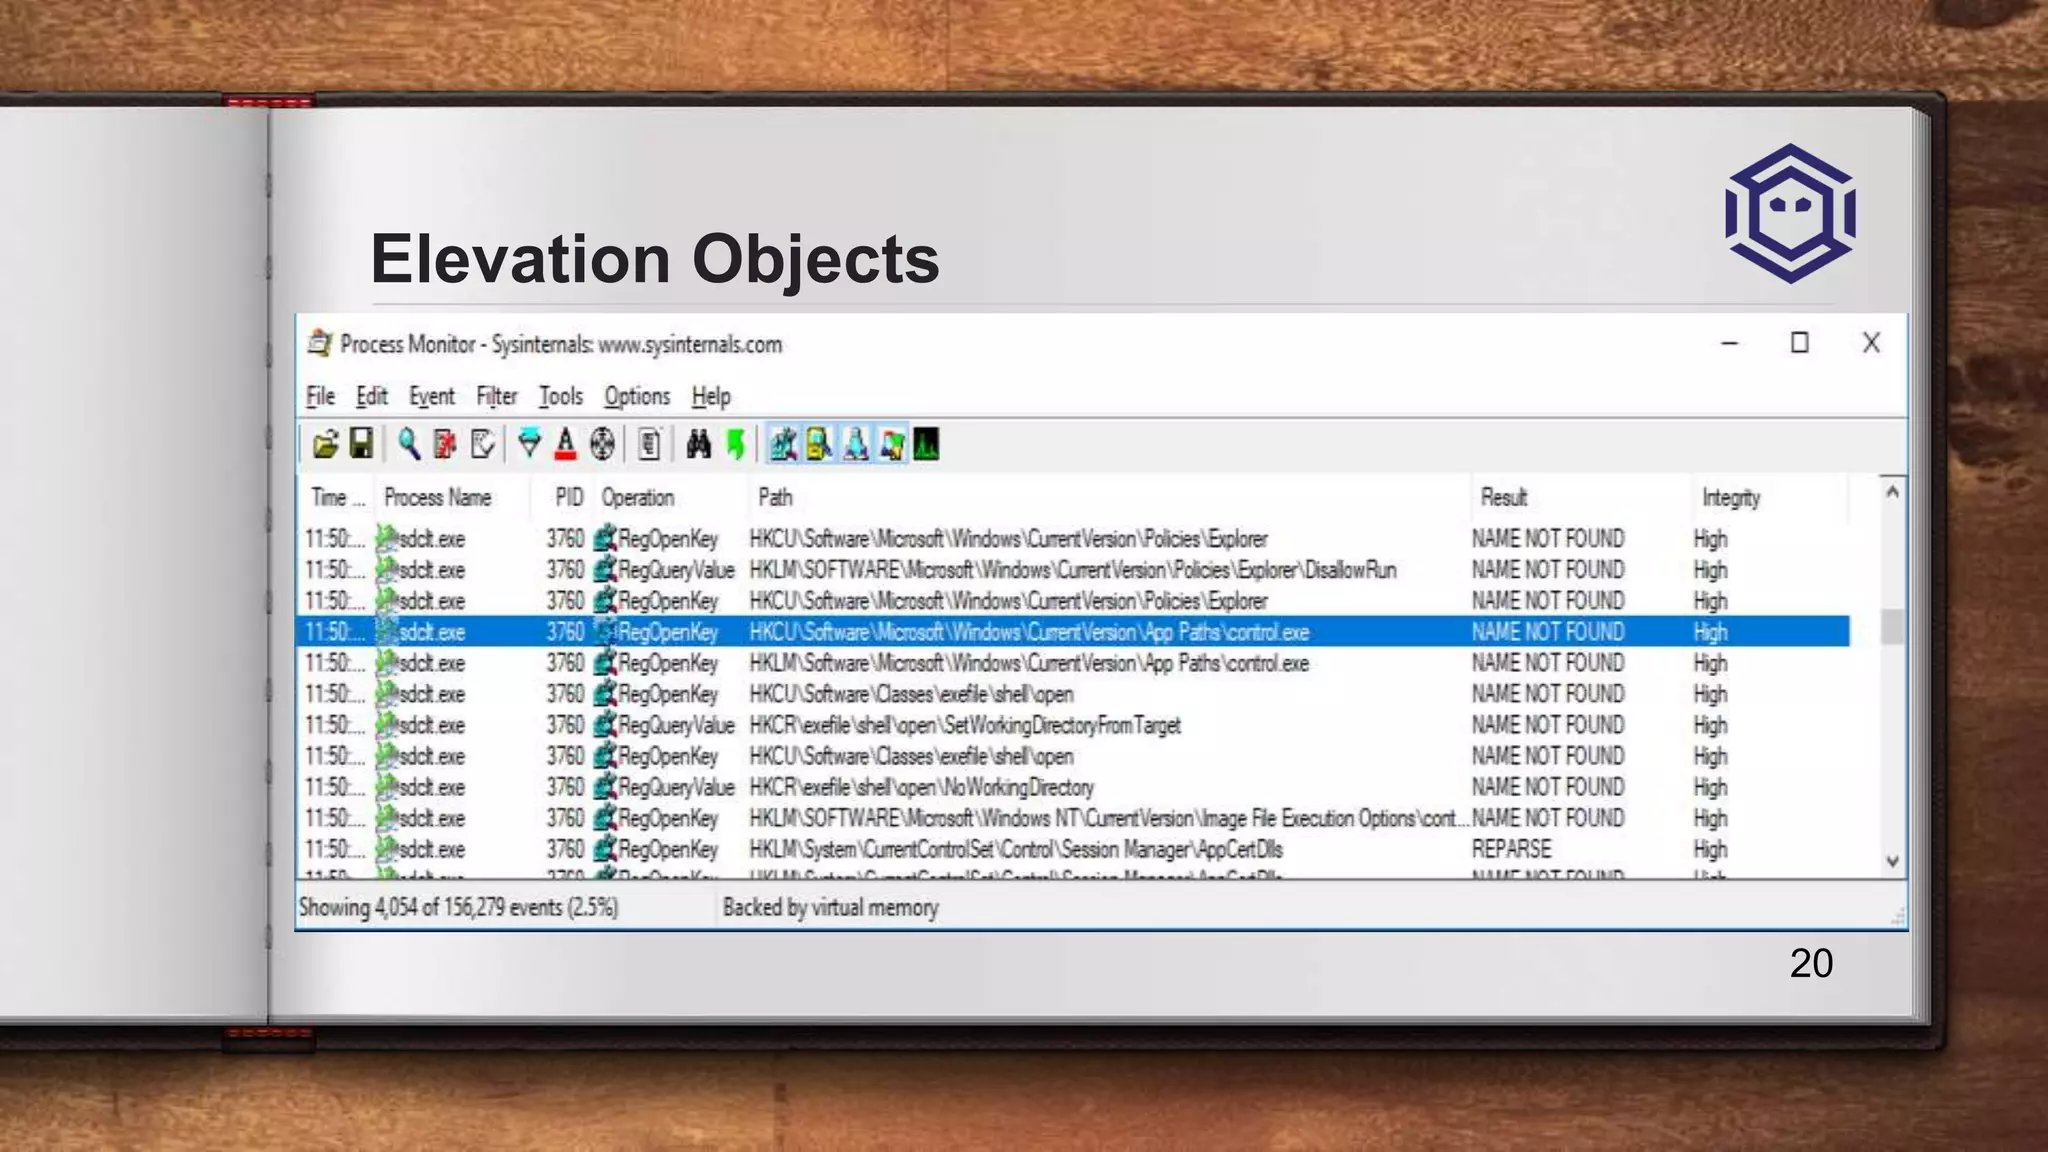Click the PID column header
The width and height of the screenshot is (2048, 1152).
[562, 497]
